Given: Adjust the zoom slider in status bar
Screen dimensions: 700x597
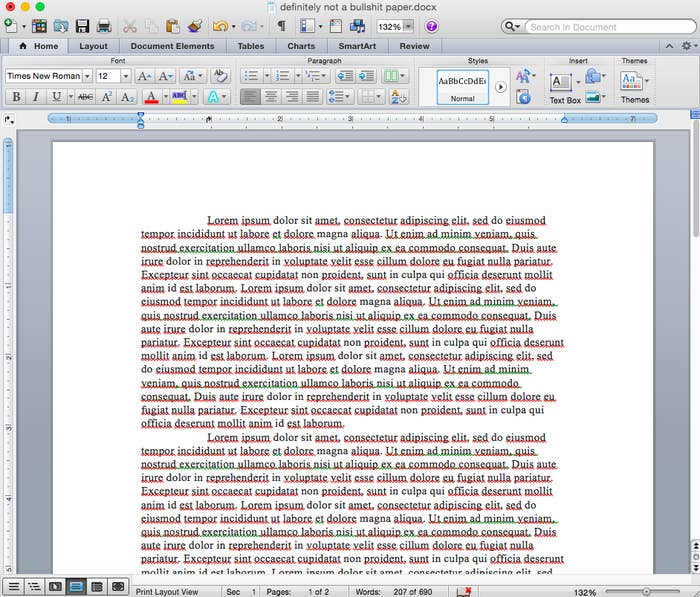Looking at the screenshot, I should (x=646, y=591).
